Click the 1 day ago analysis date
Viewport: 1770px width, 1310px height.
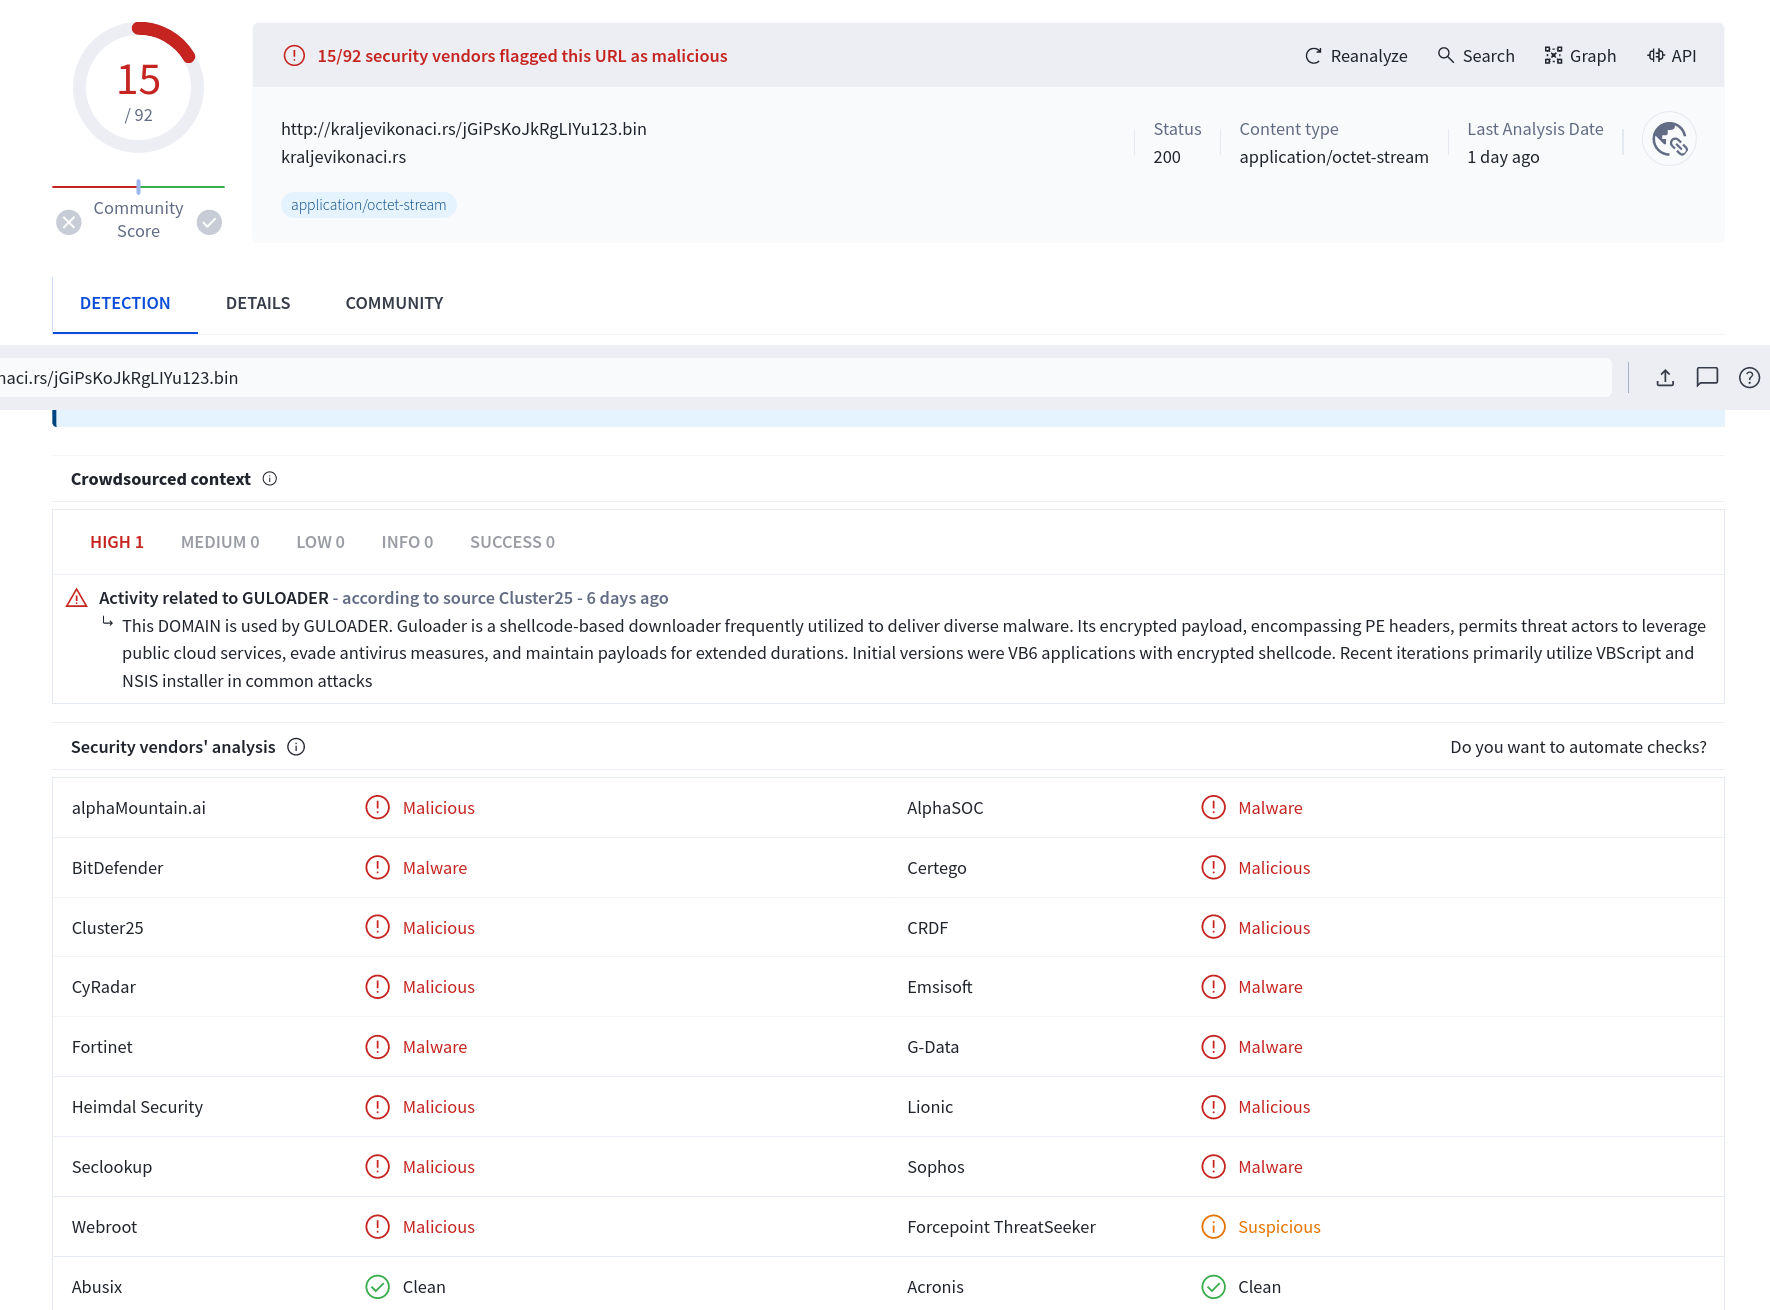[x=1503, y=157]
